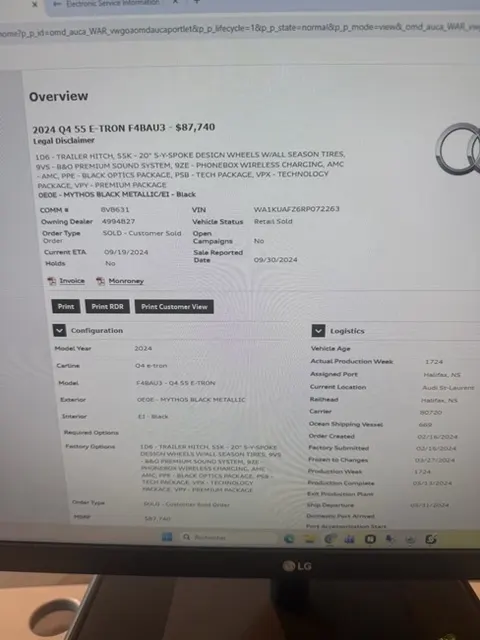Click the PDF icon beside Monroney
480x640 pixels.
[100, 281]
